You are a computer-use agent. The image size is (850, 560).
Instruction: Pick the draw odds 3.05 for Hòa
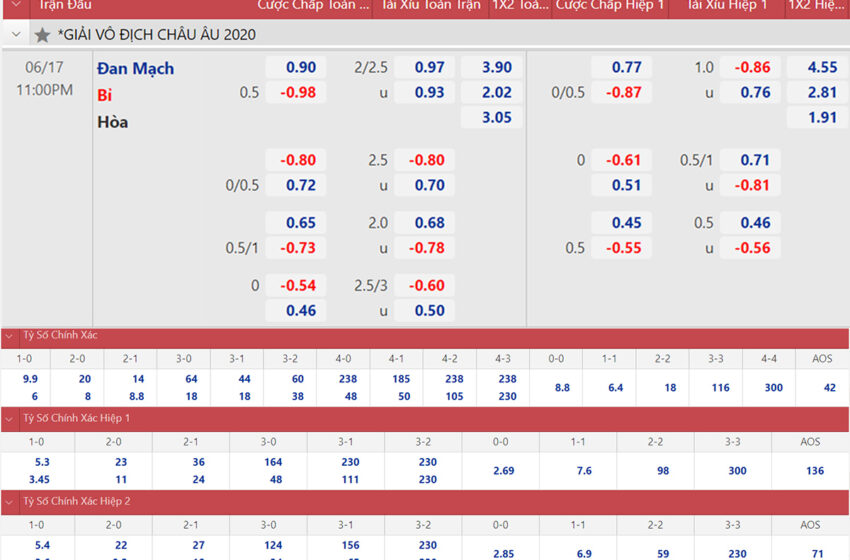[496, 118]
